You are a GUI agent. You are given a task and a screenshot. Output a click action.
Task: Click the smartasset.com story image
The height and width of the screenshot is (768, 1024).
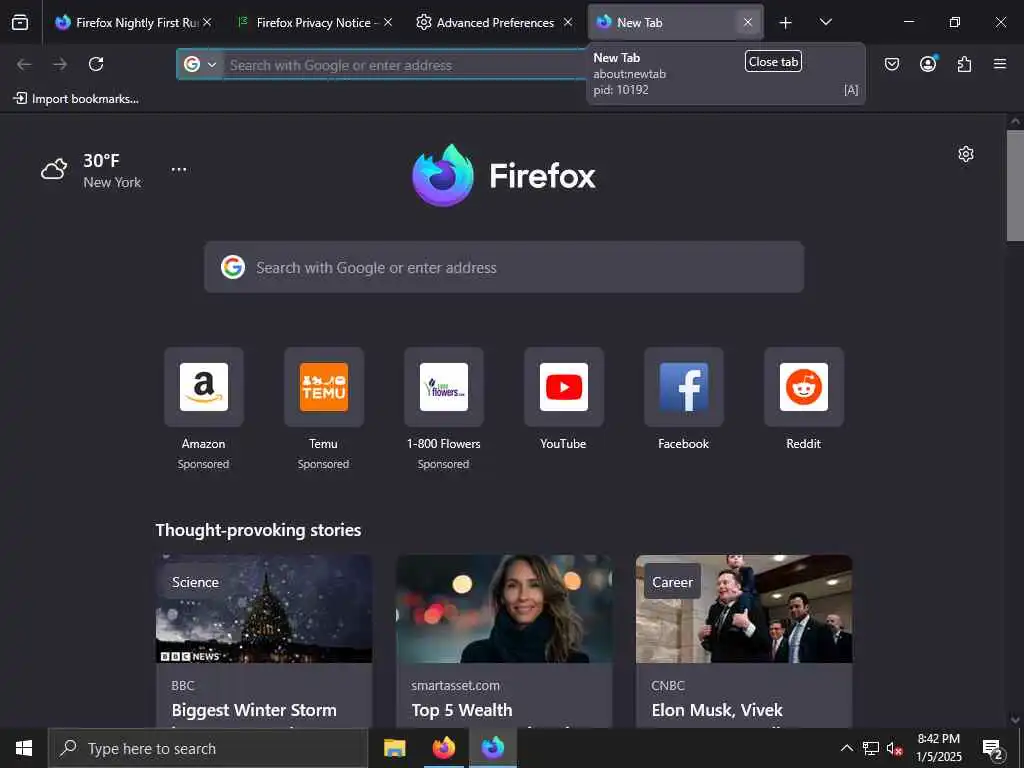(504, 609)
